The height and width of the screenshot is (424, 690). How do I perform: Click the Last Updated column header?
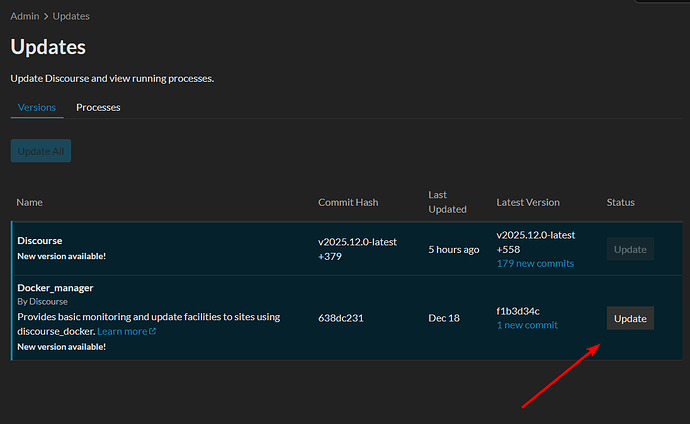pos(448,202)
